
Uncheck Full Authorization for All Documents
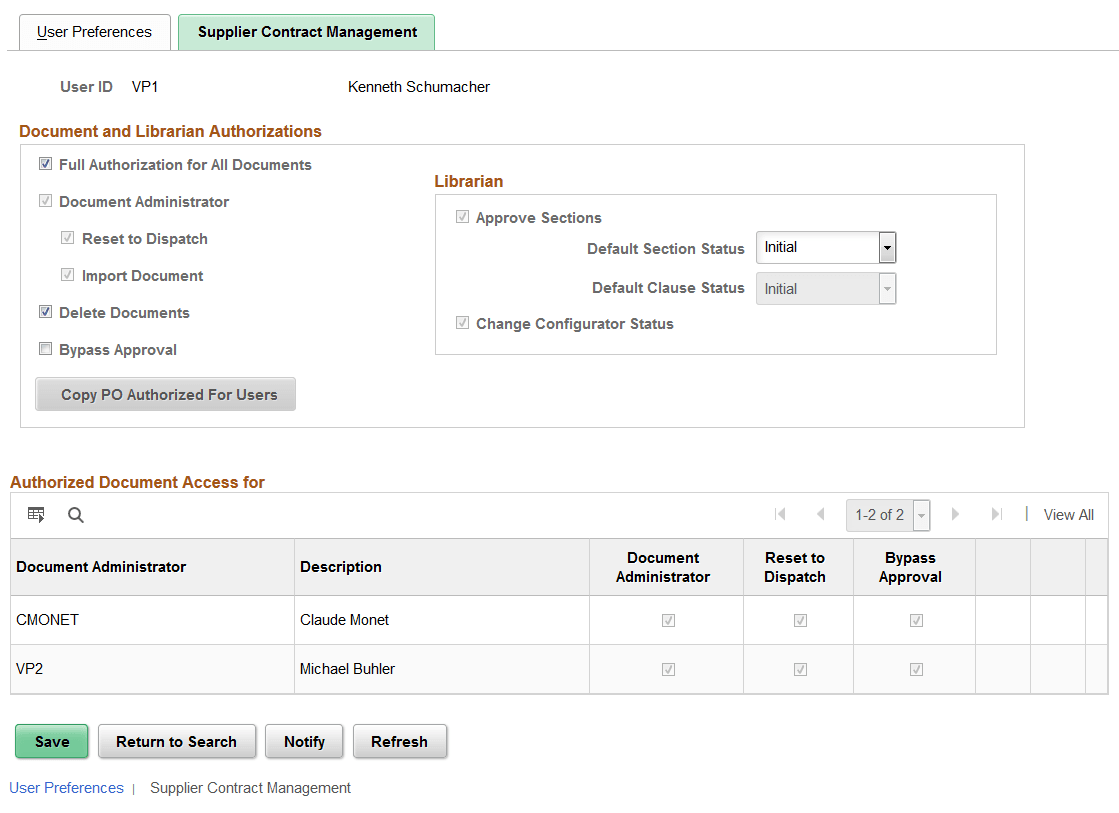45,164
